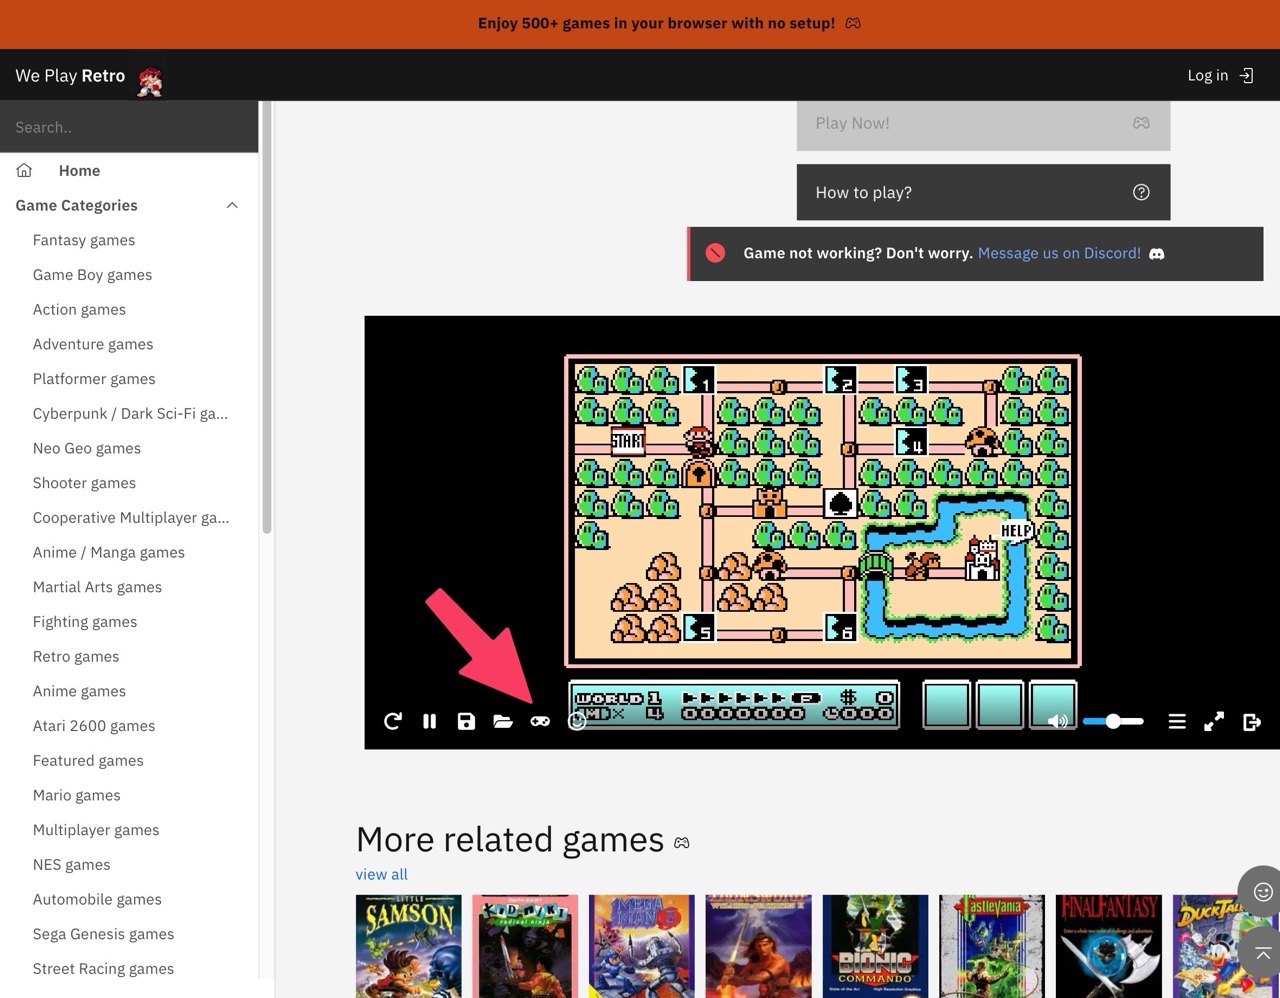The width and height of the screenshot is (1280, 998).
Task: Open NES games category
Action: coord(71,864)
